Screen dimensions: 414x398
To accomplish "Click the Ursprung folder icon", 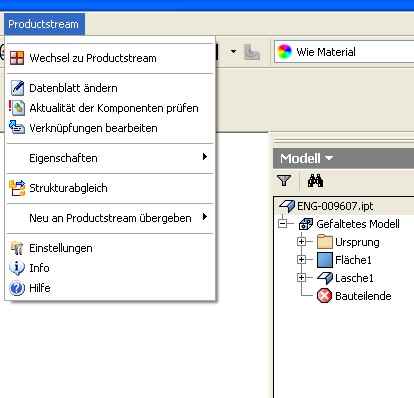I will pyautogui.click(x=325, y=242).
